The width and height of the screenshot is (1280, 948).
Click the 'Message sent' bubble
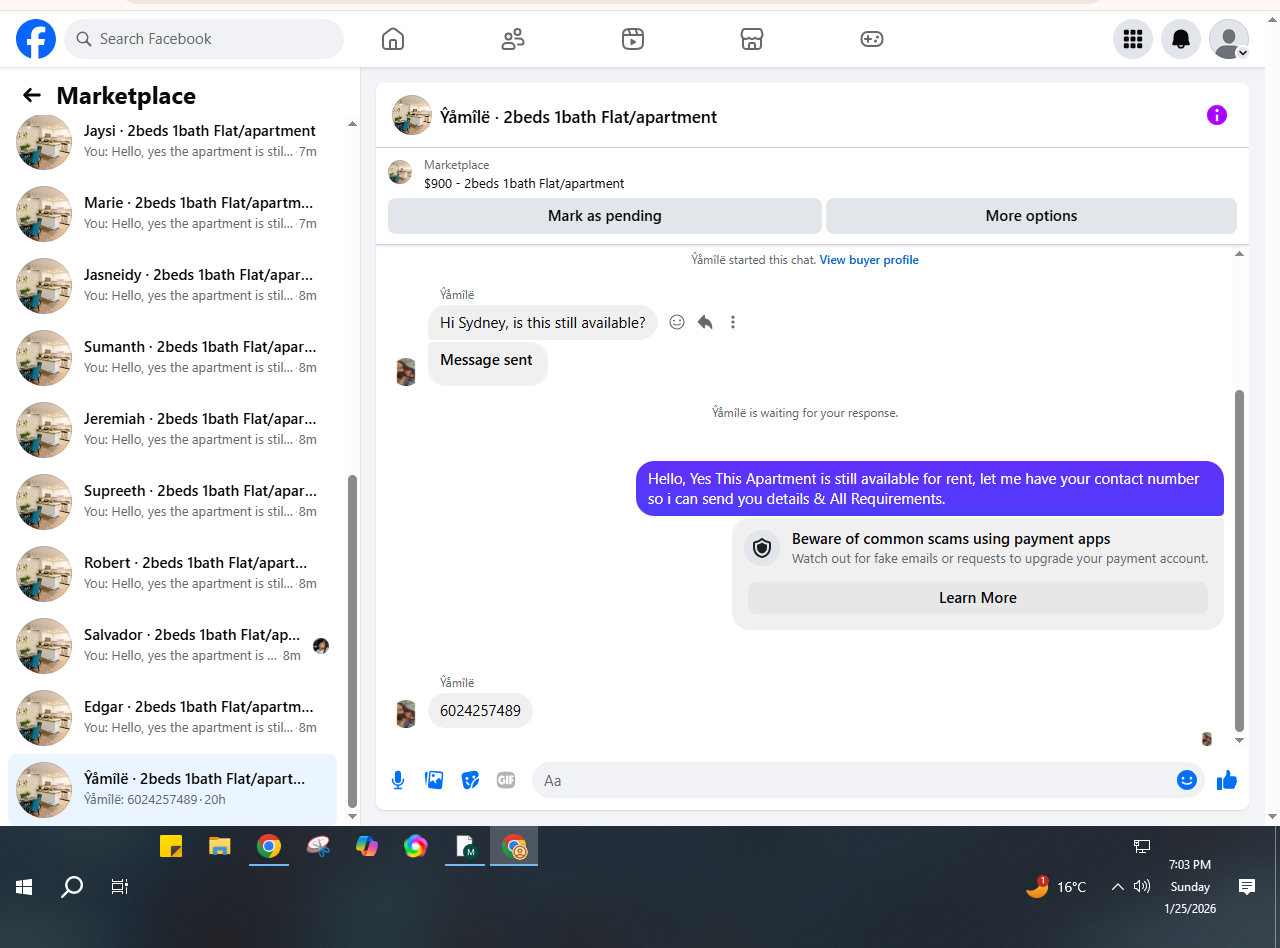tap(487, 364)
